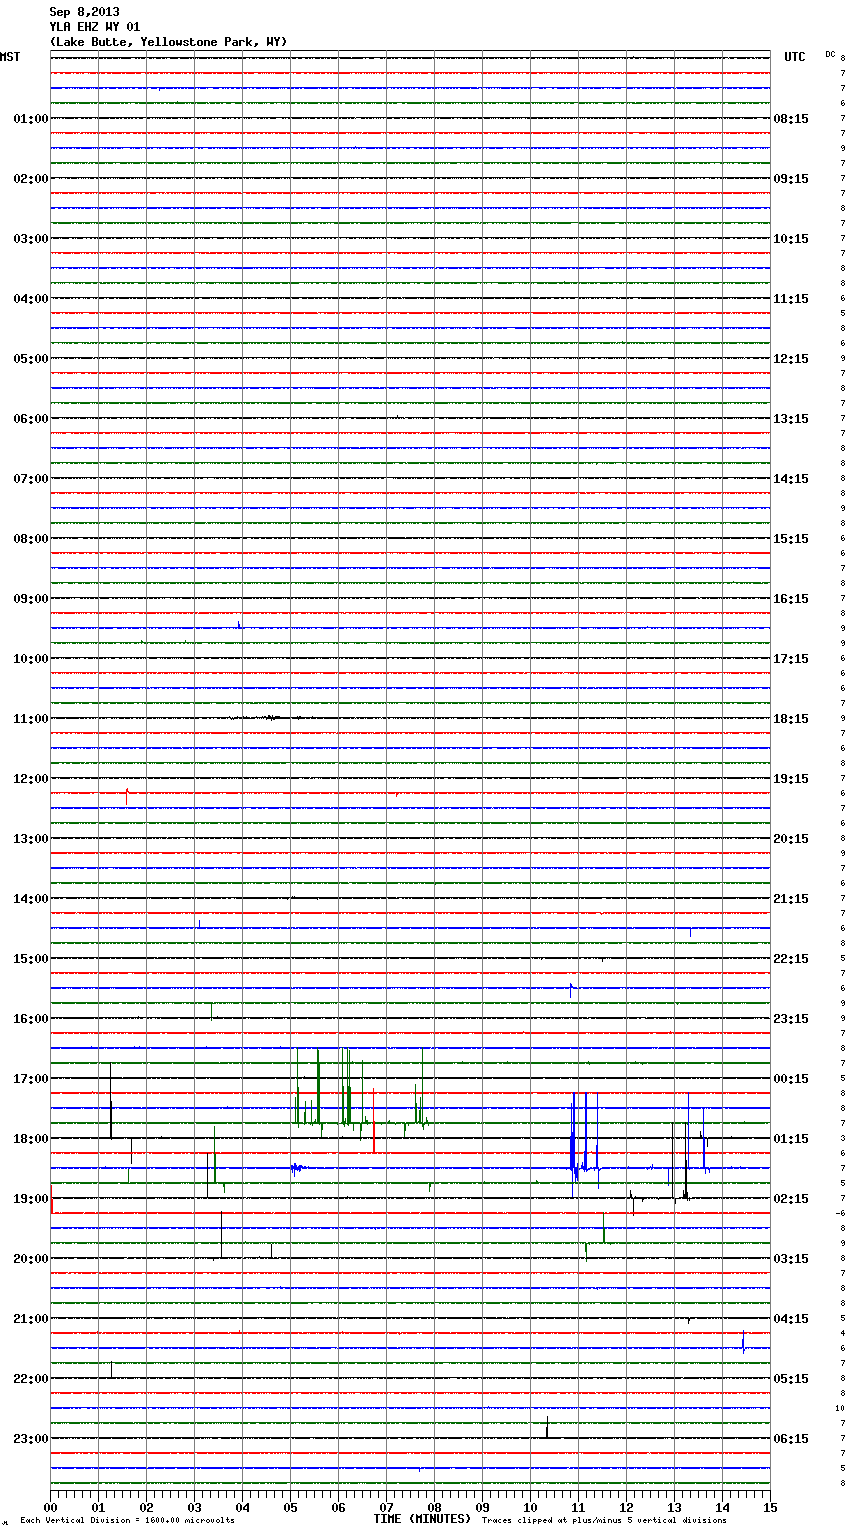Click the 22:00 MST time label
The image size is (850, 1534).
tap(31, 1379)
